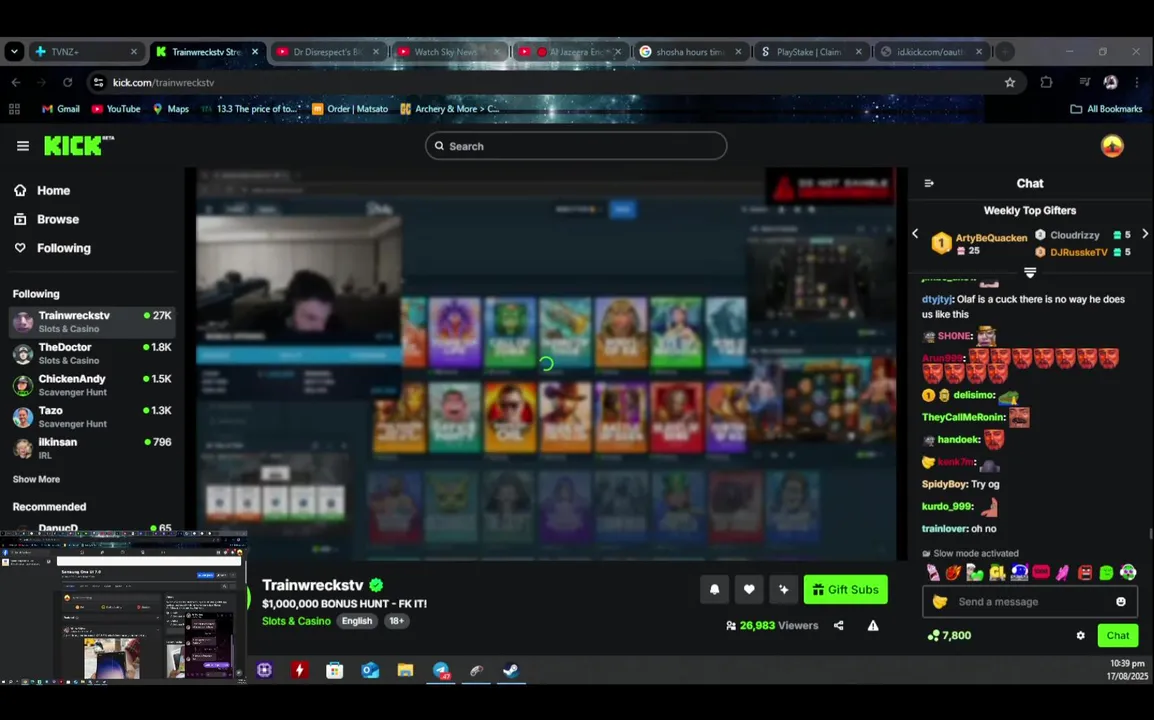Open Ilkinsan channel in Following list
The height and width of the screenshot is (720, 1154).
[x=92, y=448]
